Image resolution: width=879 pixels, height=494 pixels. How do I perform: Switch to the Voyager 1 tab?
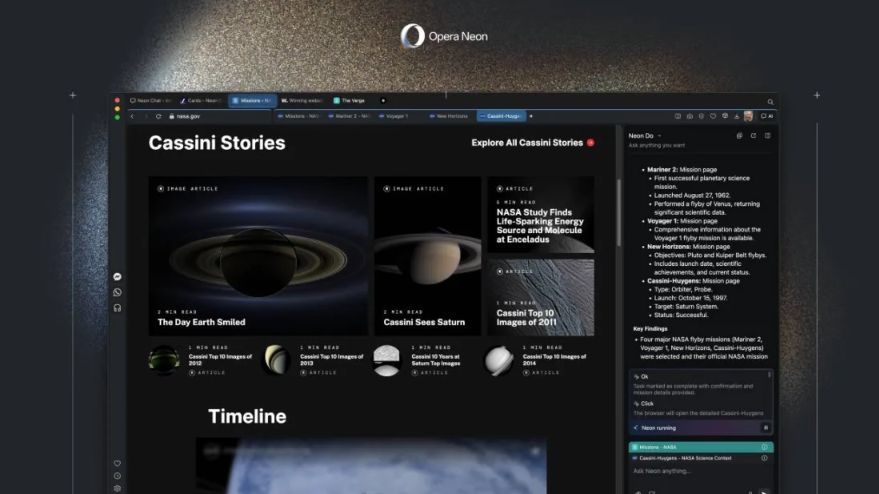pyautogui.click(x=397, y=116)
